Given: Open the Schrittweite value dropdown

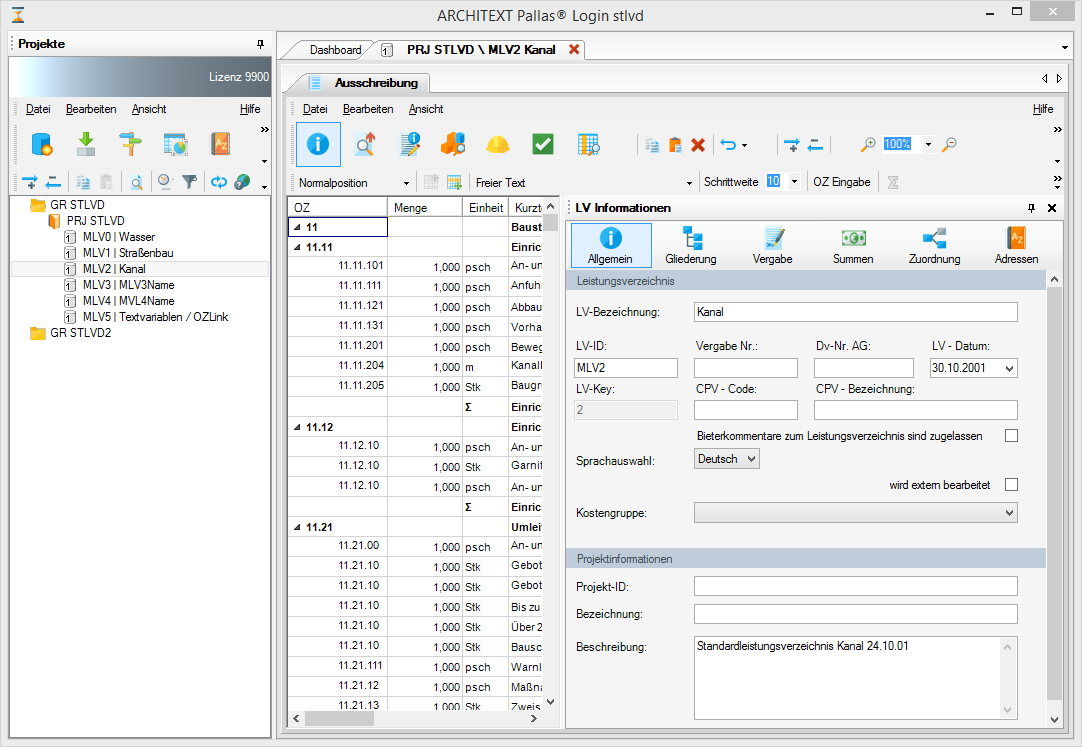Looking at the screenshot, I should [794, 181].
